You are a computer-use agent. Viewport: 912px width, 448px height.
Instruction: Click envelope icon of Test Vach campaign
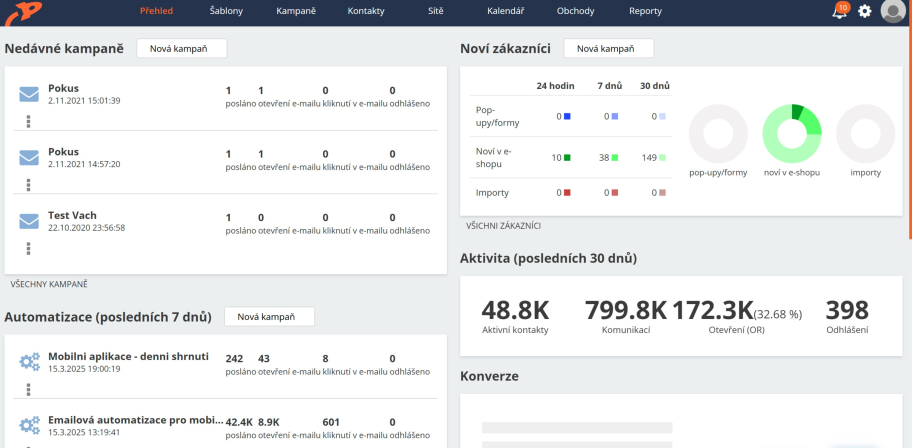click(x=29, y=221)
